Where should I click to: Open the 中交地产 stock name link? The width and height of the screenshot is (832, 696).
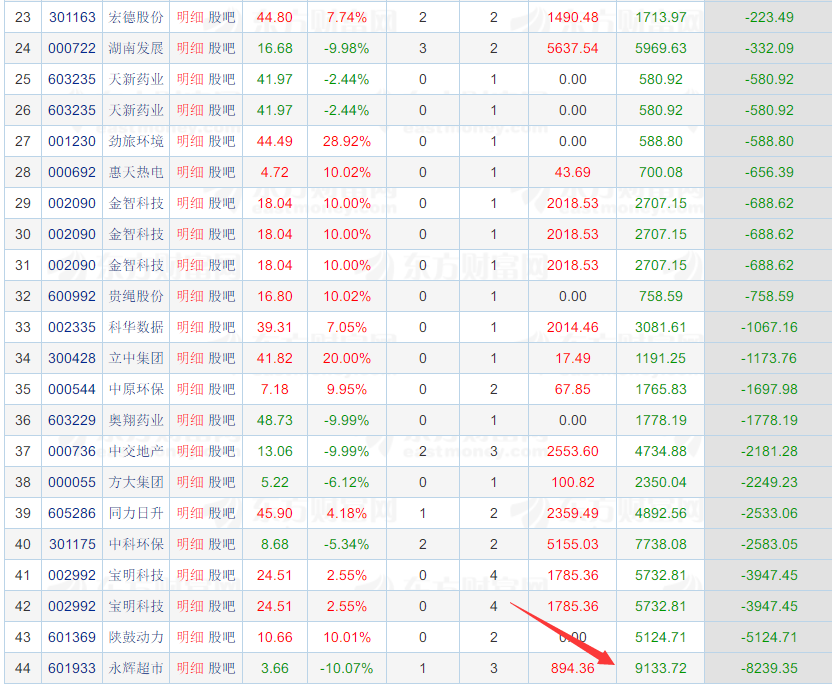136,451
